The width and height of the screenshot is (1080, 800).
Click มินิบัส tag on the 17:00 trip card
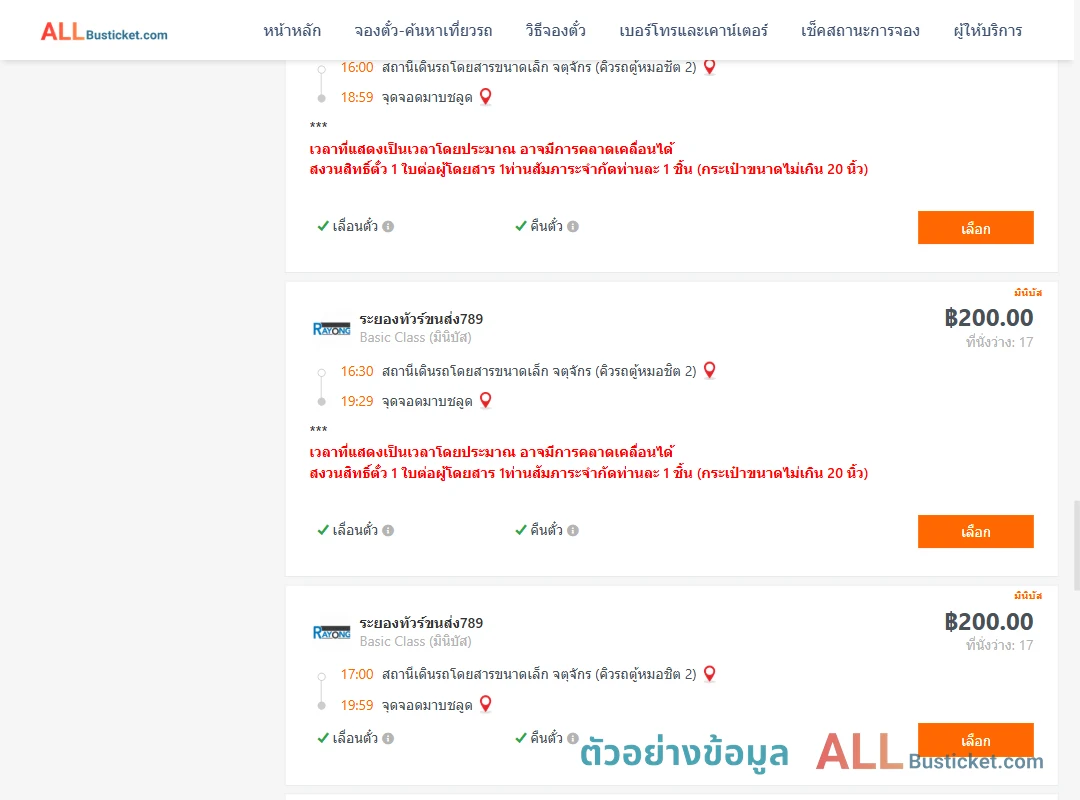pos(1028,595)
